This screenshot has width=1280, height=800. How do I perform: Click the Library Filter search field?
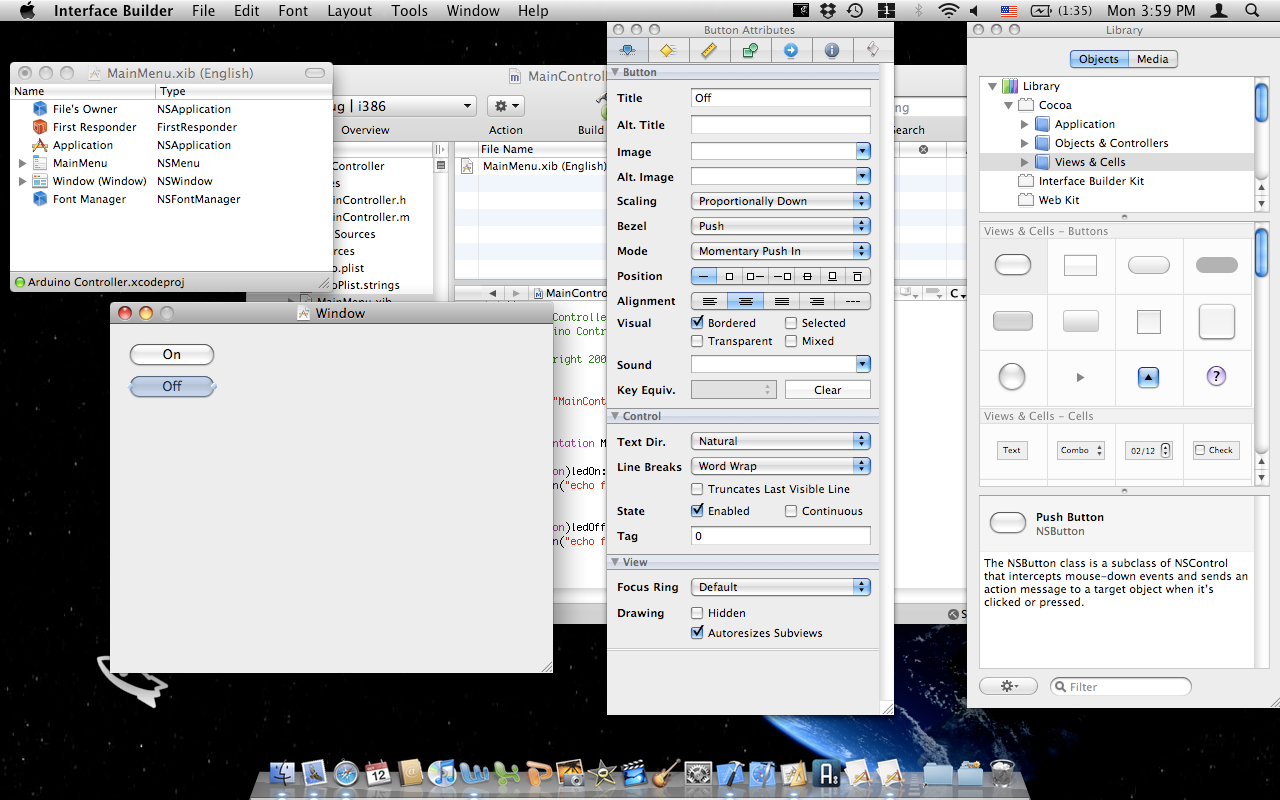click(1121, 686)
